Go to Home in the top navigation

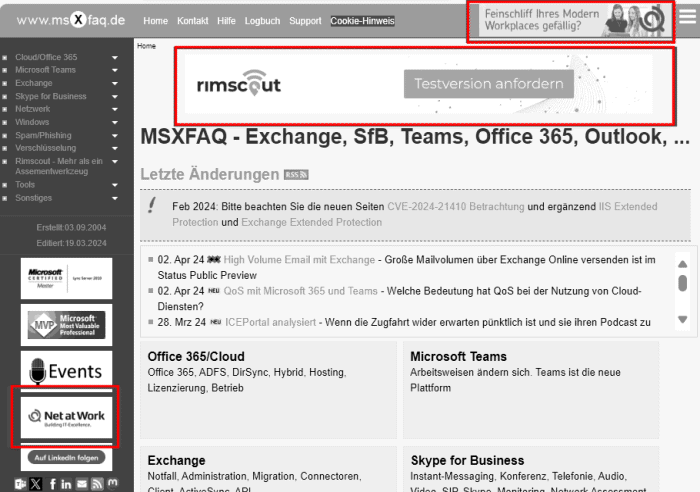point(155,21)
